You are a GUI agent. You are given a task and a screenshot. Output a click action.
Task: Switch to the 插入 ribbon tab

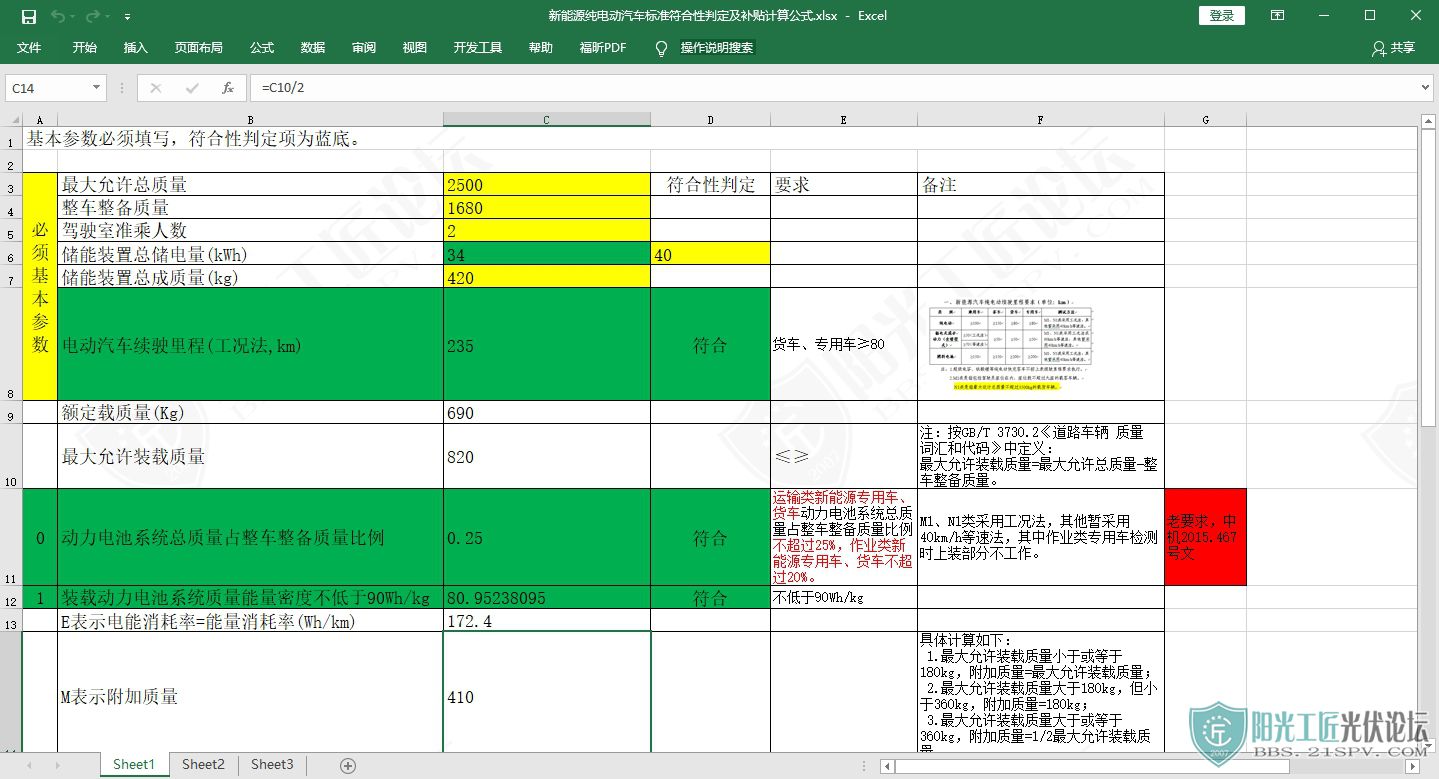(x=136, y=48)
